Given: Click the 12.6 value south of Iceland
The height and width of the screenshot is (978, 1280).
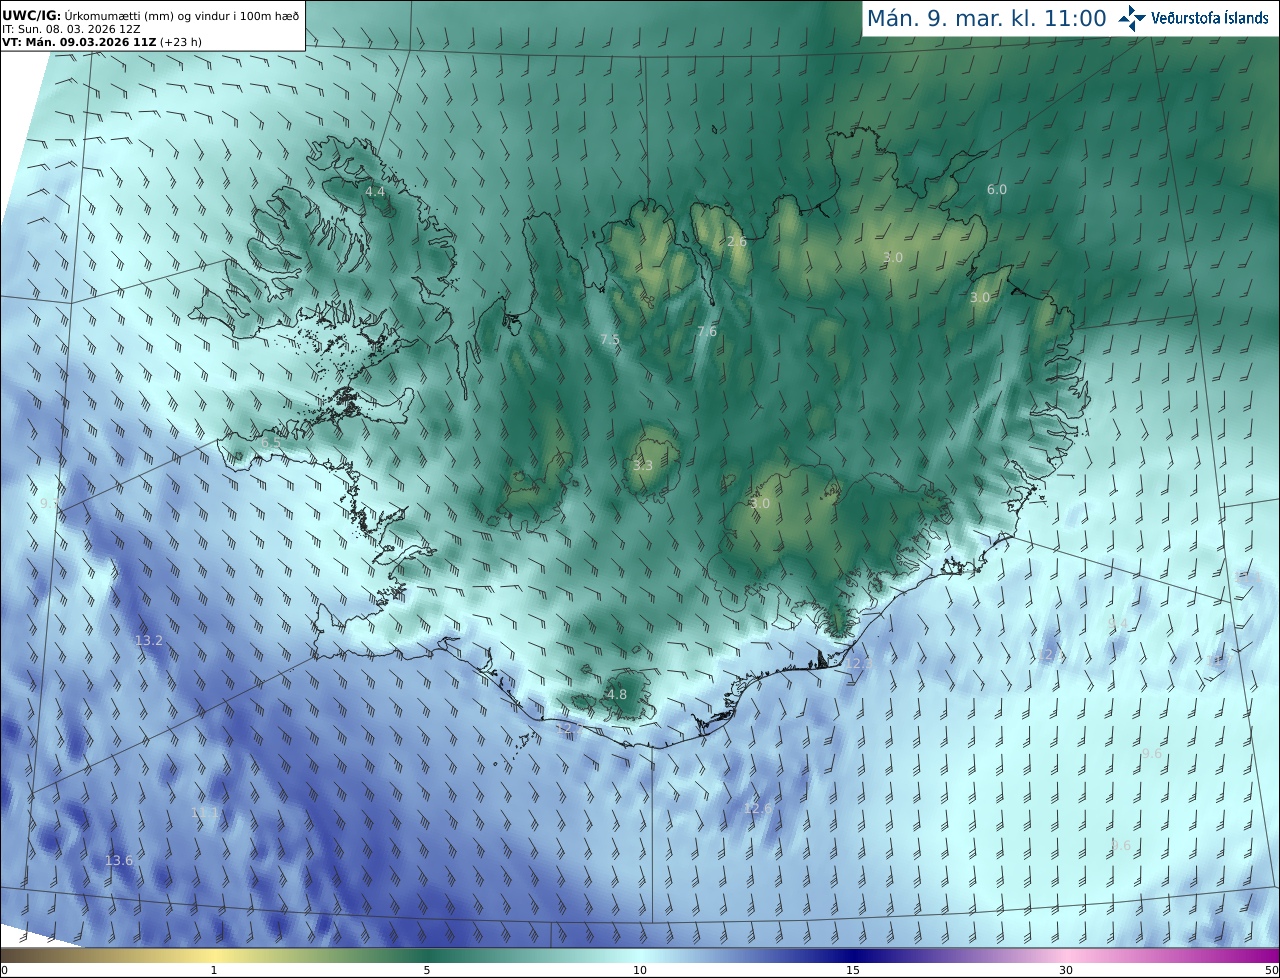Looking at the screenshot, I should click(758, 808).
